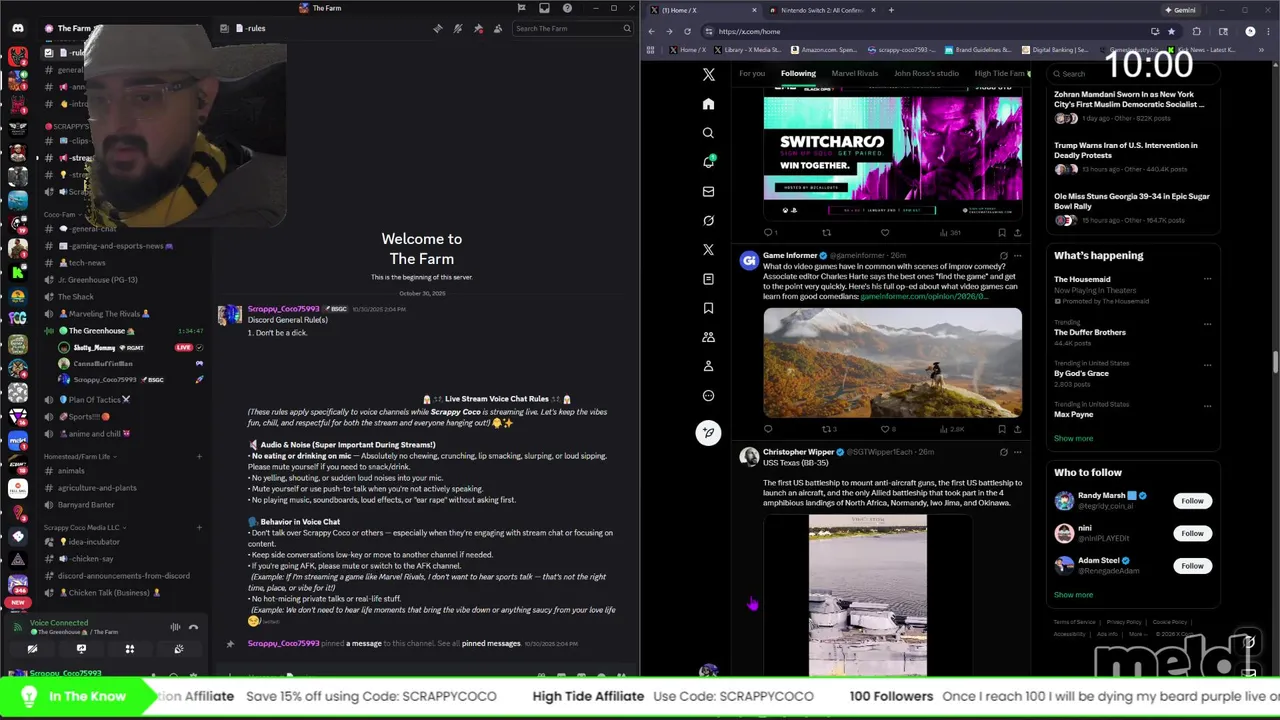Switch to the Following tab
Screen dimensions: 1280x720
tap(798, 73)
